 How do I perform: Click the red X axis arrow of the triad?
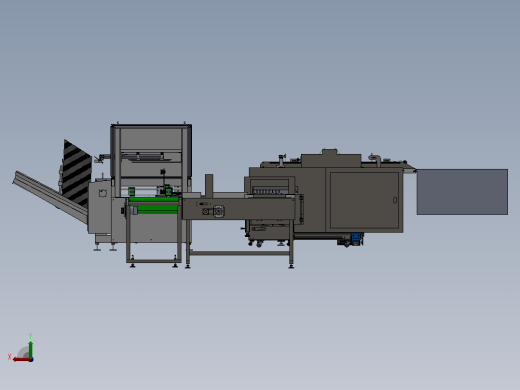[21, 360]
